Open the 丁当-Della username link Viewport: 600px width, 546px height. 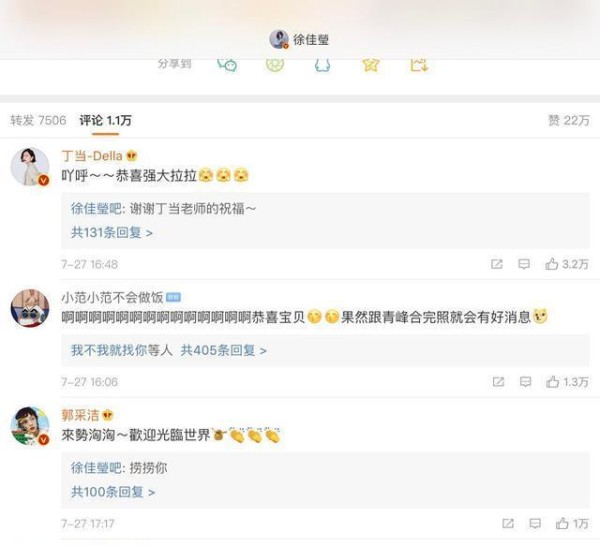pos(92,156)
